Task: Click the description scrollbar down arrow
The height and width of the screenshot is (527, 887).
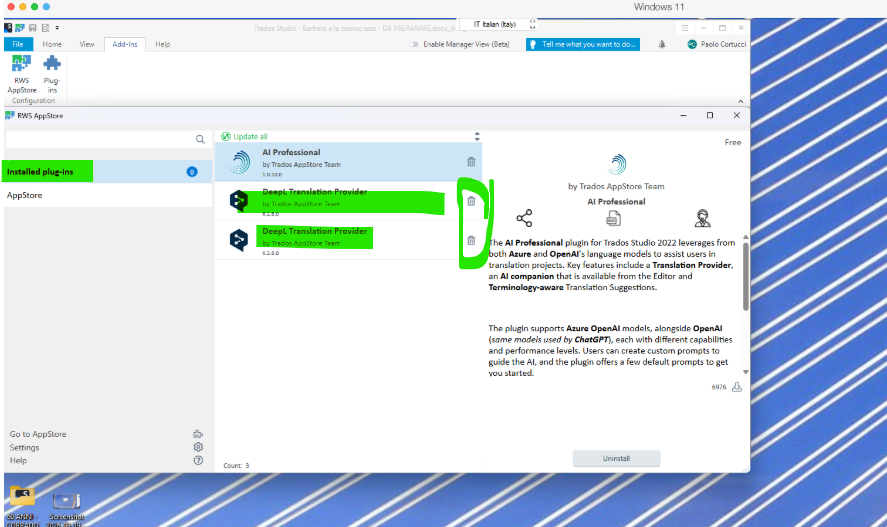Action: point(746,372)
